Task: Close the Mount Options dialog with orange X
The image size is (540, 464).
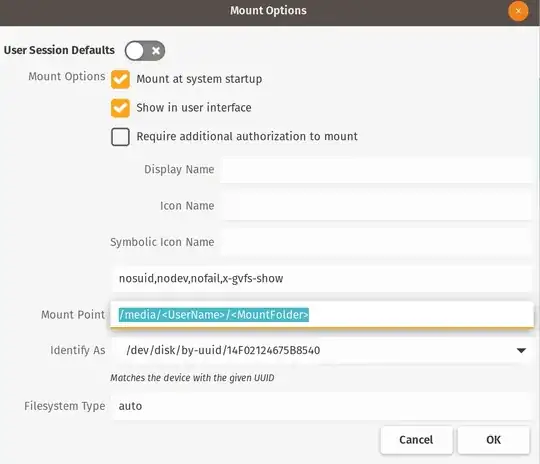Action: [518, 11]
